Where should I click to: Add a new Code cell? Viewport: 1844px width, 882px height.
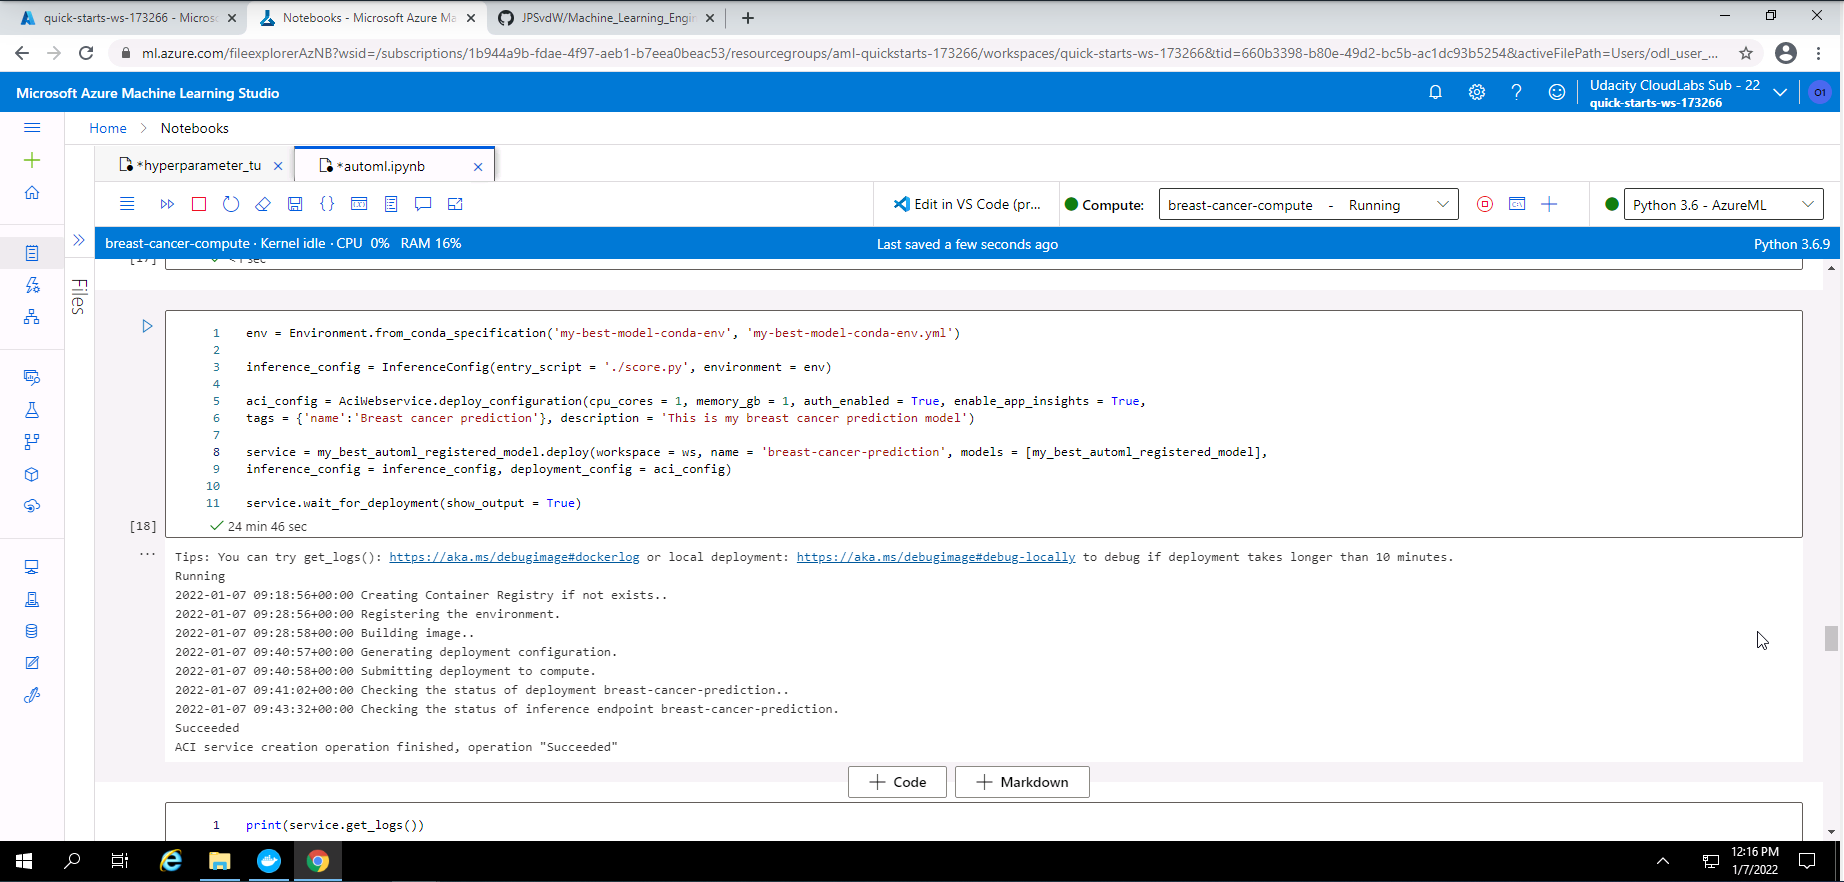[x=897, y=782]
